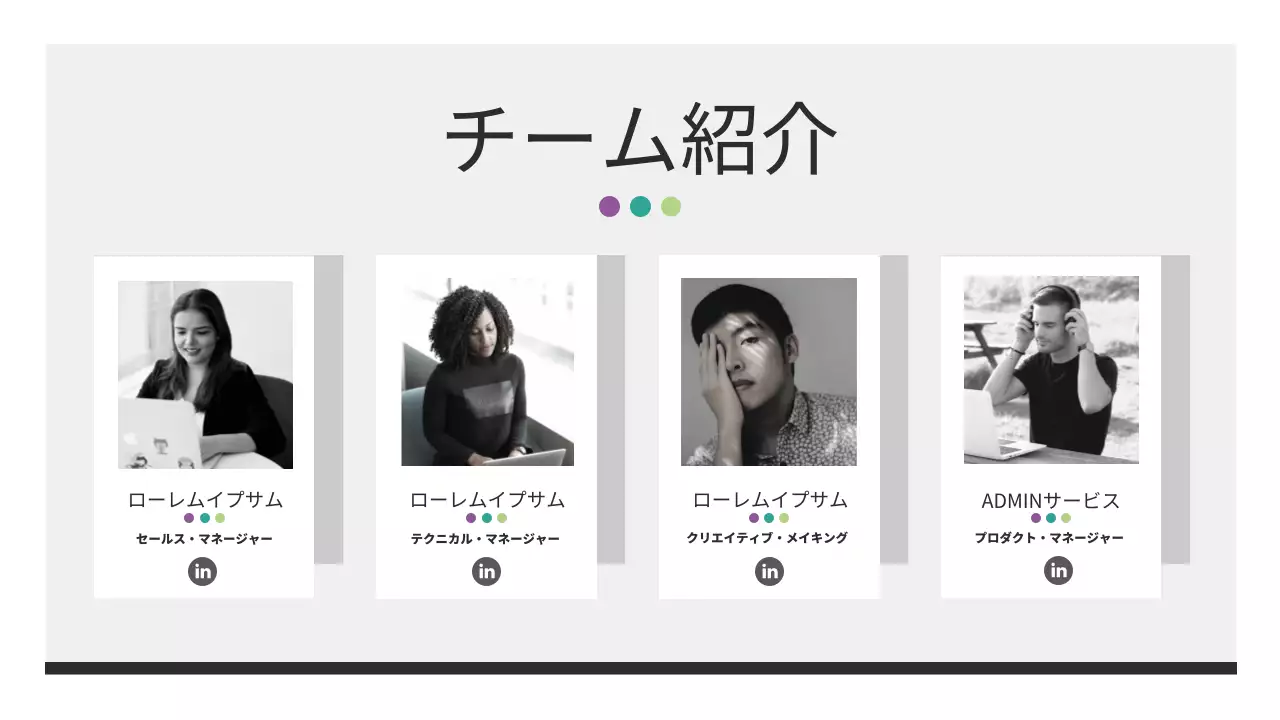
Task: Select the photo of woman with laptop stickers
Action: (x=205, y=375)
